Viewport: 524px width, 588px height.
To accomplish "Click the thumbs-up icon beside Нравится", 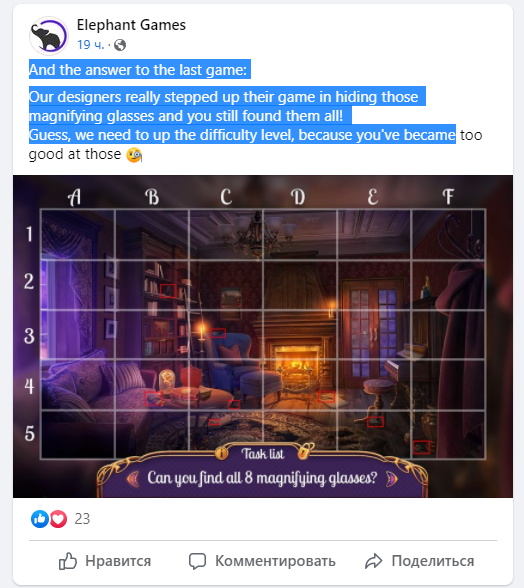I will (x=68, y=561).
